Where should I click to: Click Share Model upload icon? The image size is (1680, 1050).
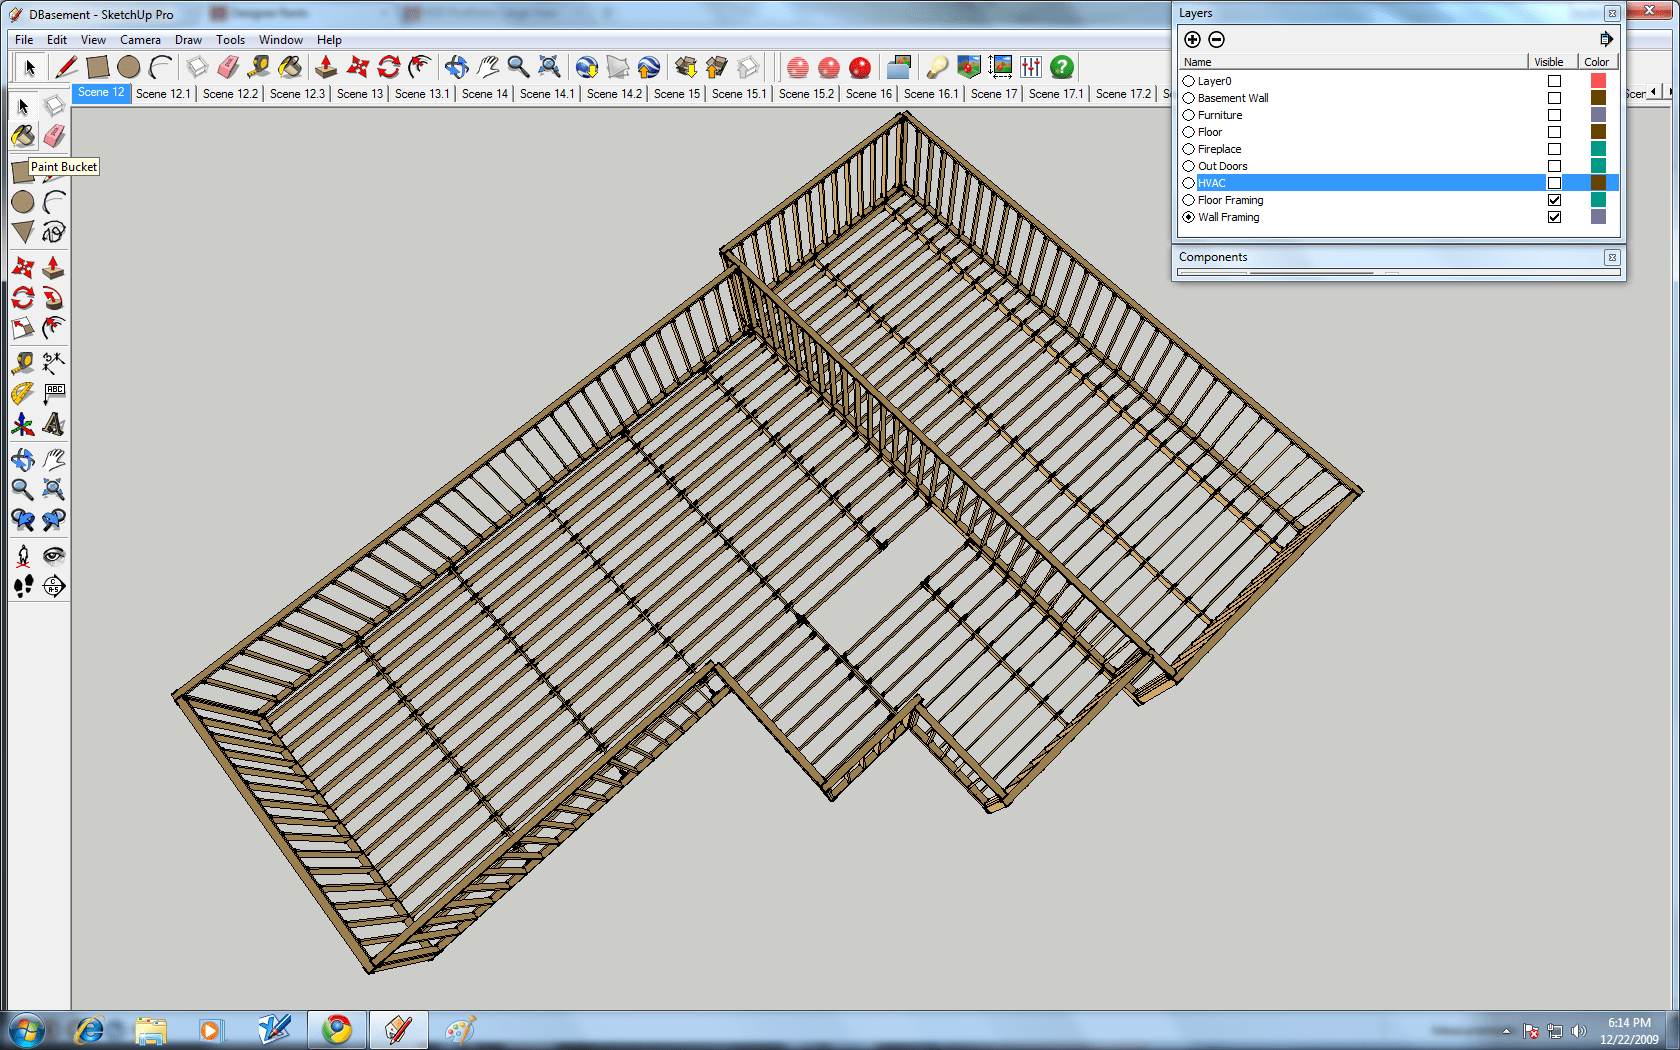coord(716,67)
